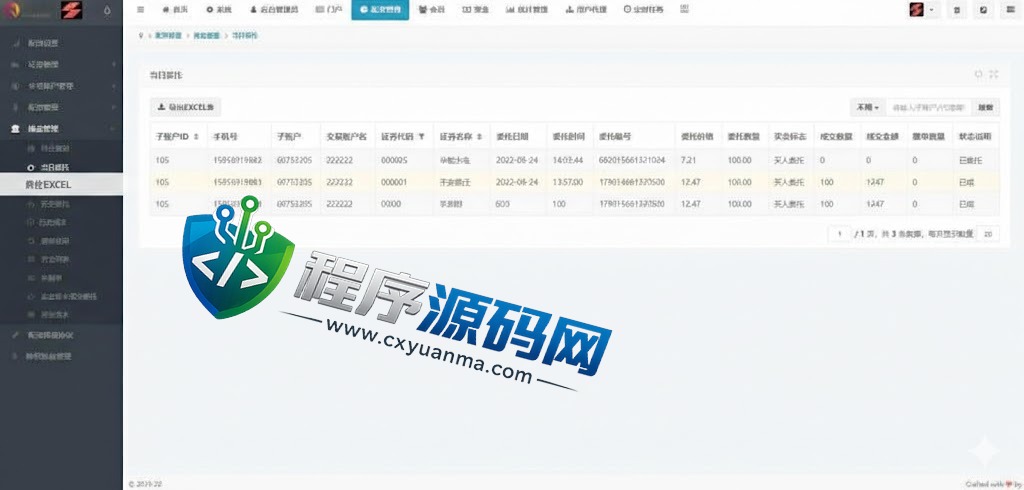Click the page number input showing 1

click(x=840, y=234)
